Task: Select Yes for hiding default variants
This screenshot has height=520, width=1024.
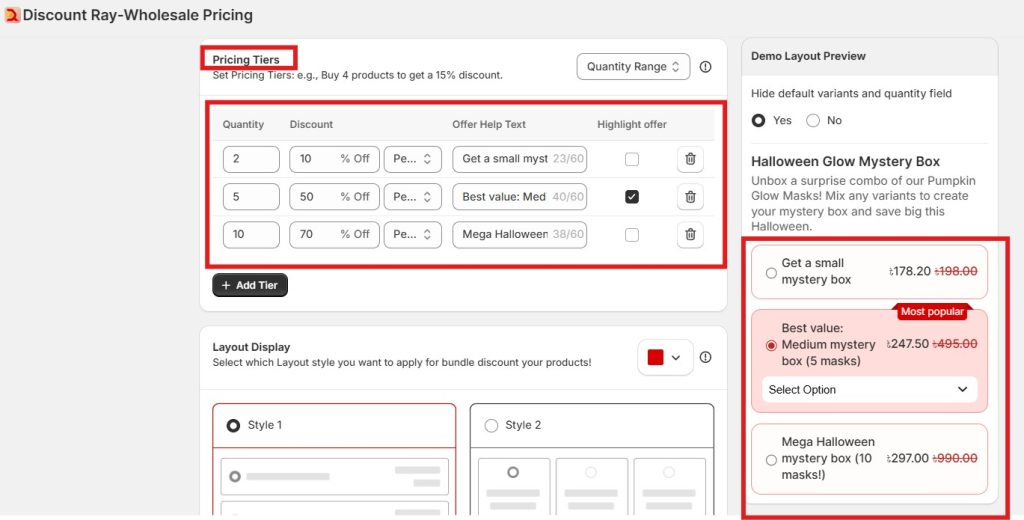Action: 759,120
